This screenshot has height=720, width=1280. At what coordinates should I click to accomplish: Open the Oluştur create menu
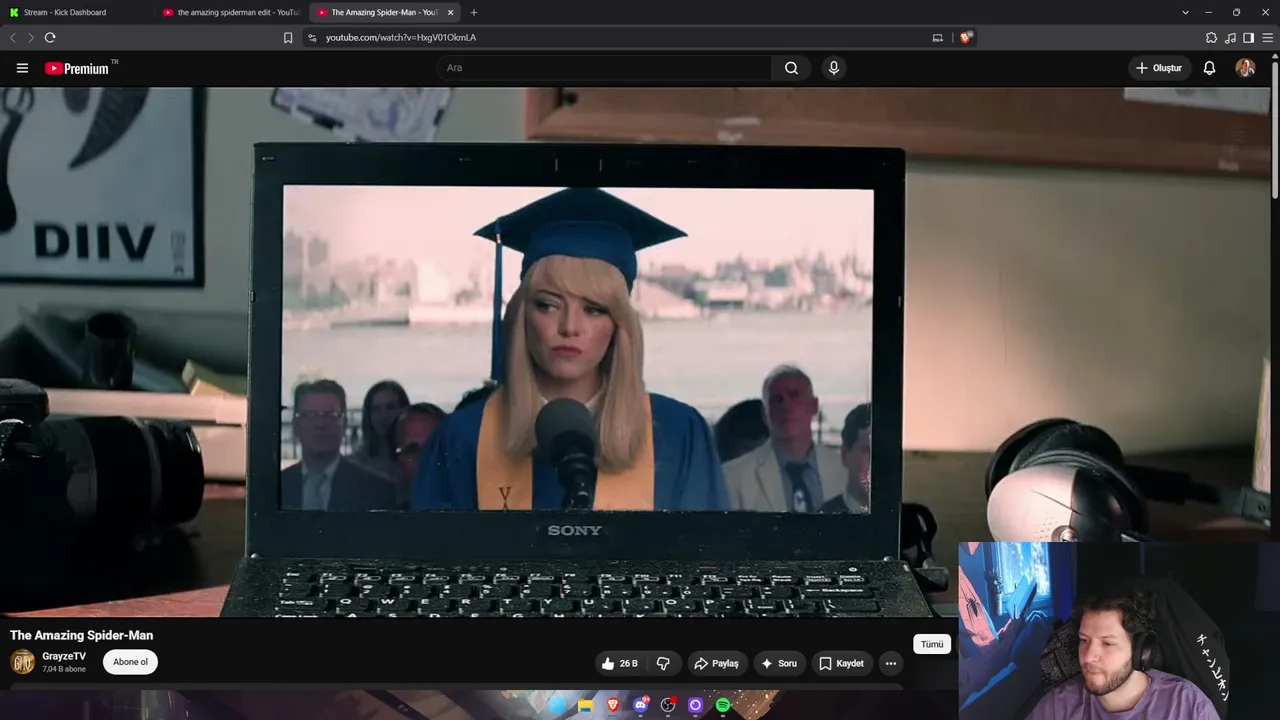click(x=1159, y=68)
